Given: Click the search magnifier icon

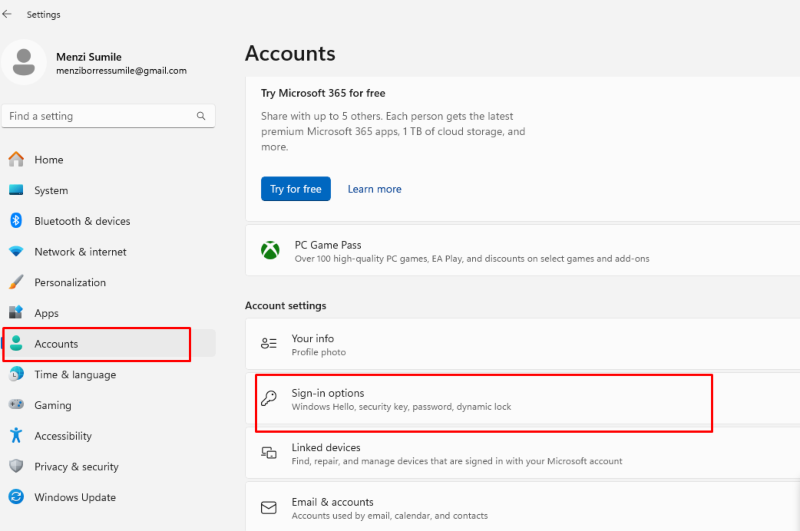Looking at the screenshot, I should [x=201, y=116].
